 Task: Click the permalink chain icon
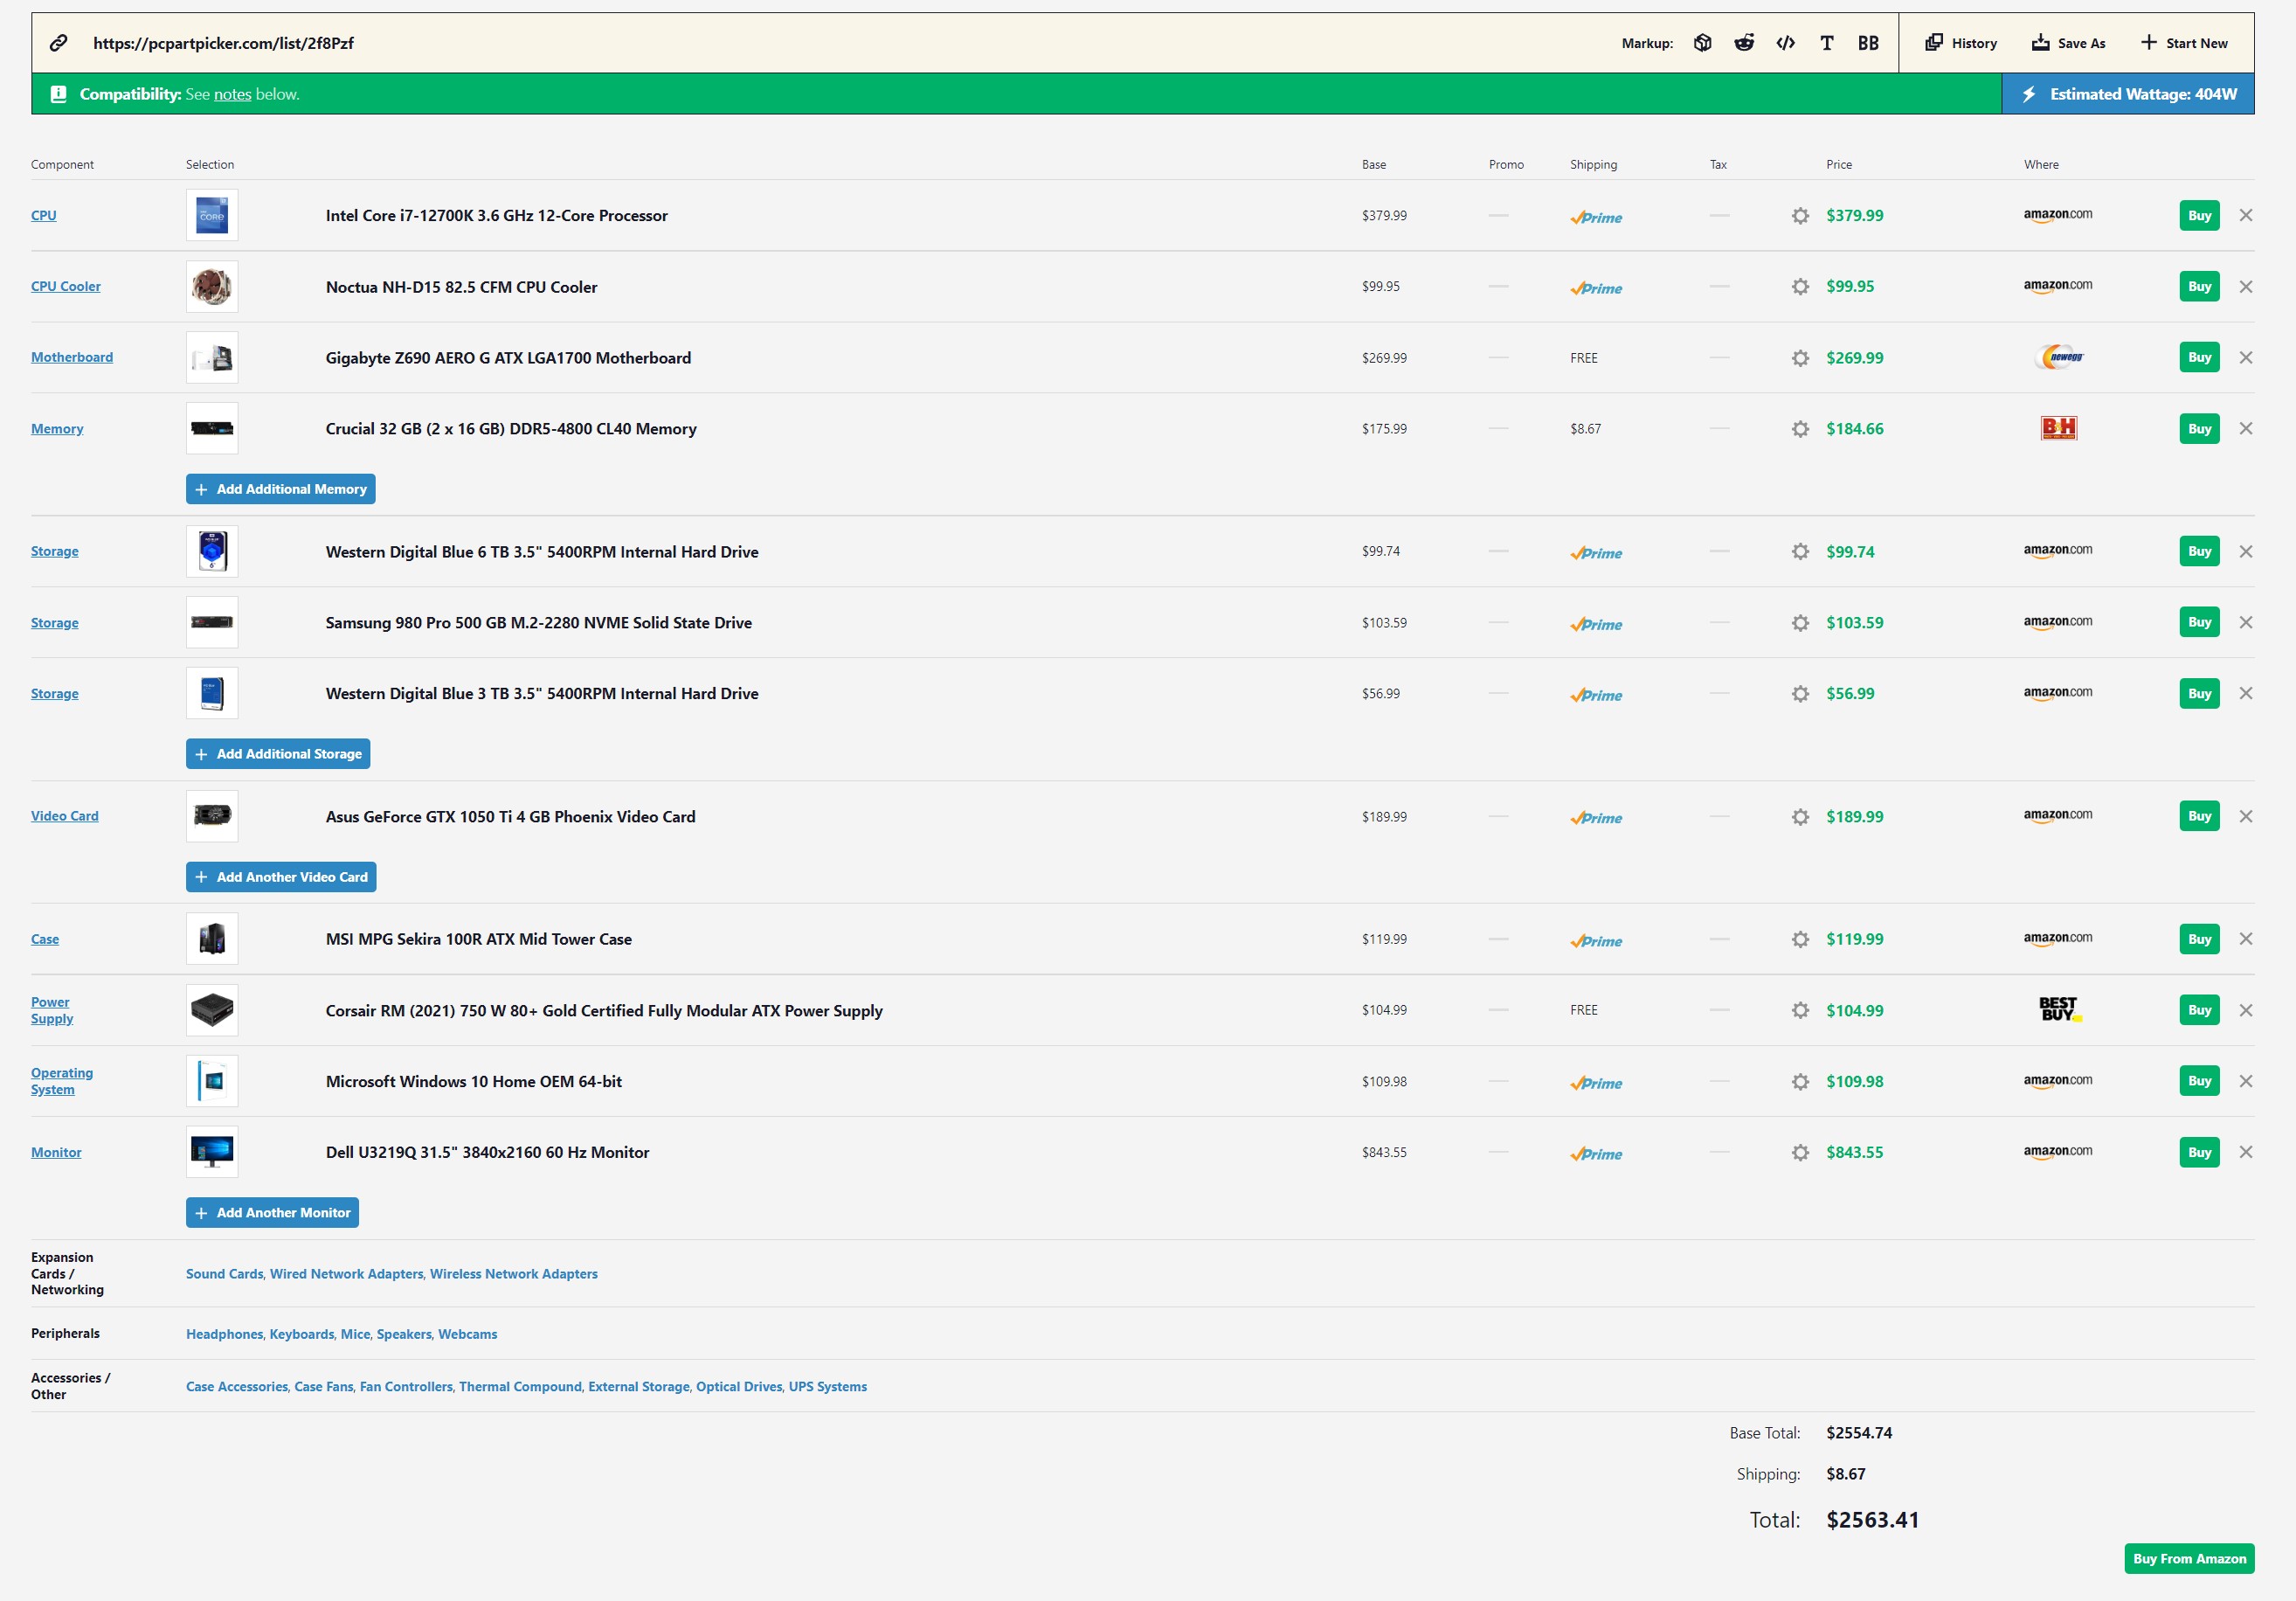click(x=59, y=43)
